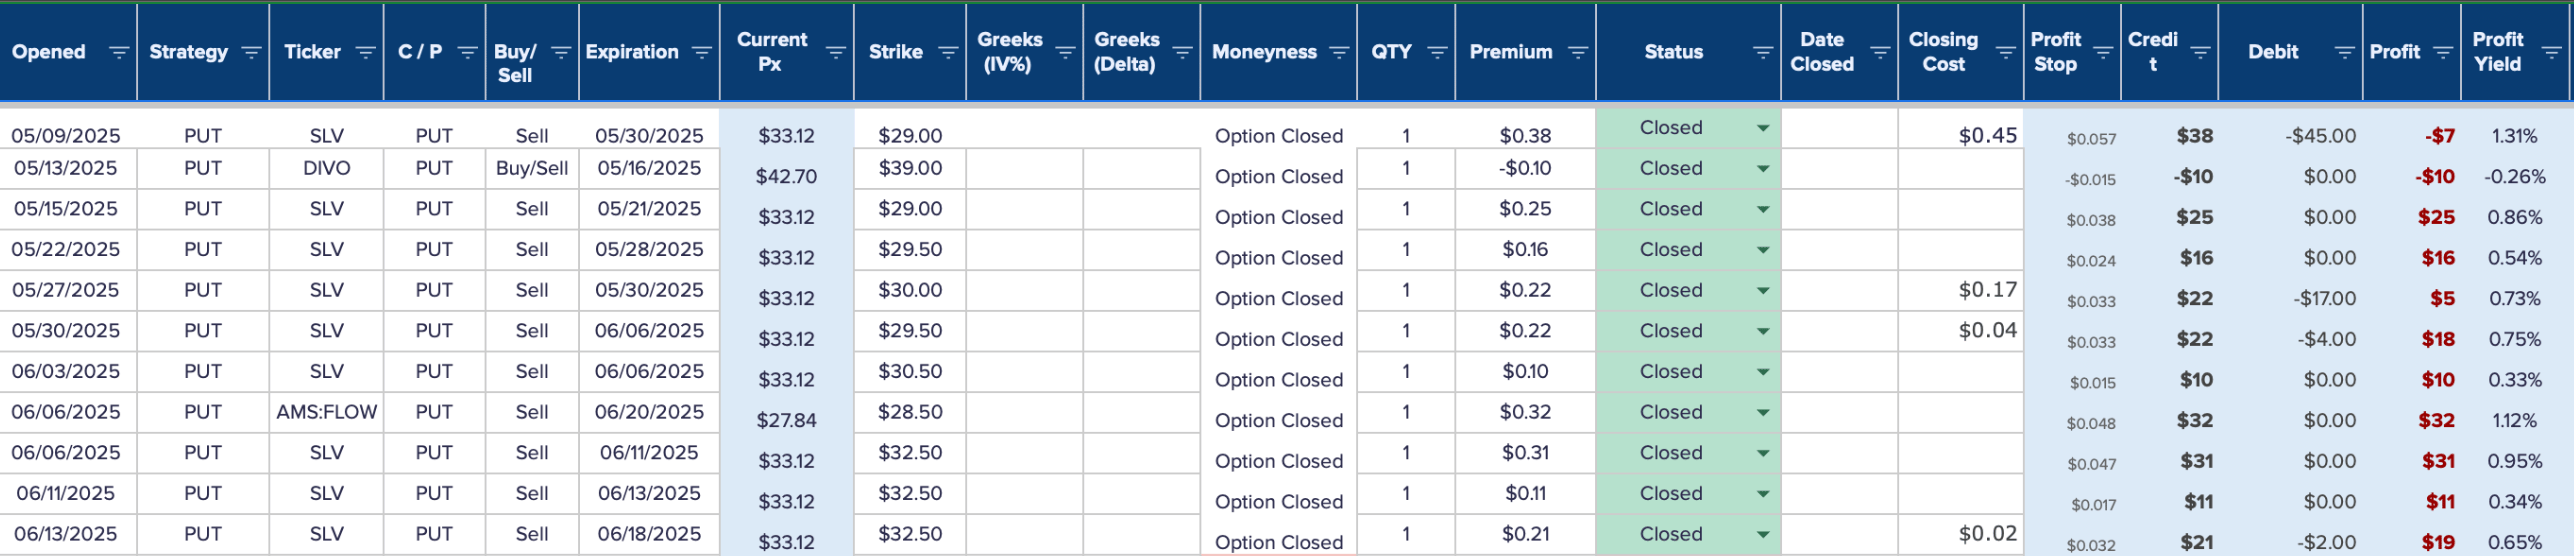Click the $42.70 Current Px cell

pos(786,177)
